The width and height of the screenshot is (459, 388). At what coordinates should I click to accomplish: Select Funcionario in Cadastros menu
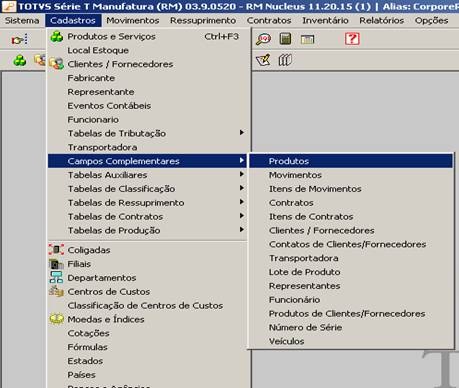(x=147, y=120)
